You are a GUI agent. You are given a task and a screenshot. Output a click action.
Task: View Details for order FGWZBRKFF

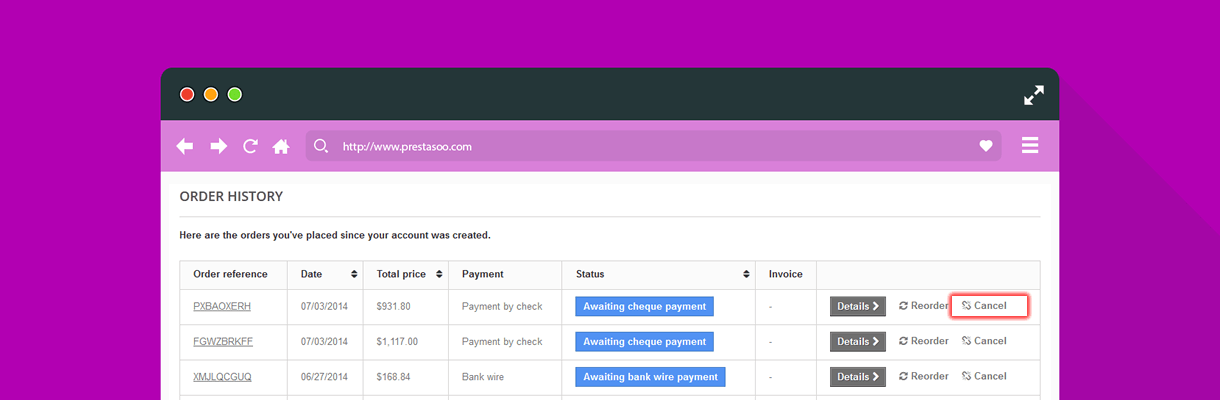[858, 341]
